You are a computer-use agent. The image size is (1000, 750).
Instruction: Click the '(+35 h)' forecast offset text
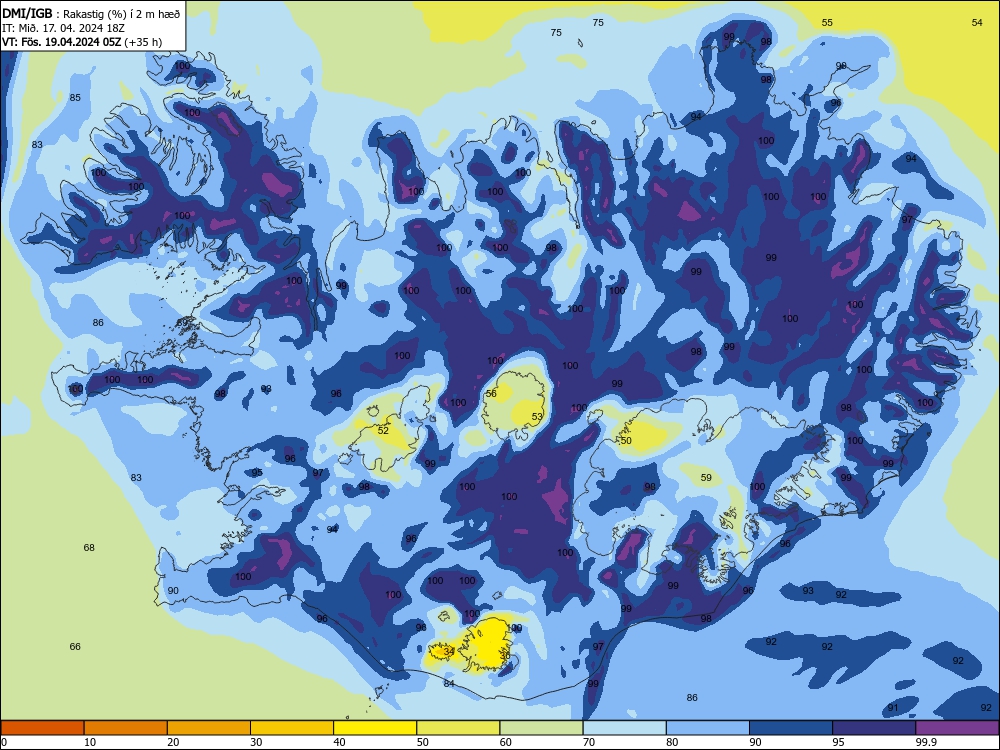[143, 42]
